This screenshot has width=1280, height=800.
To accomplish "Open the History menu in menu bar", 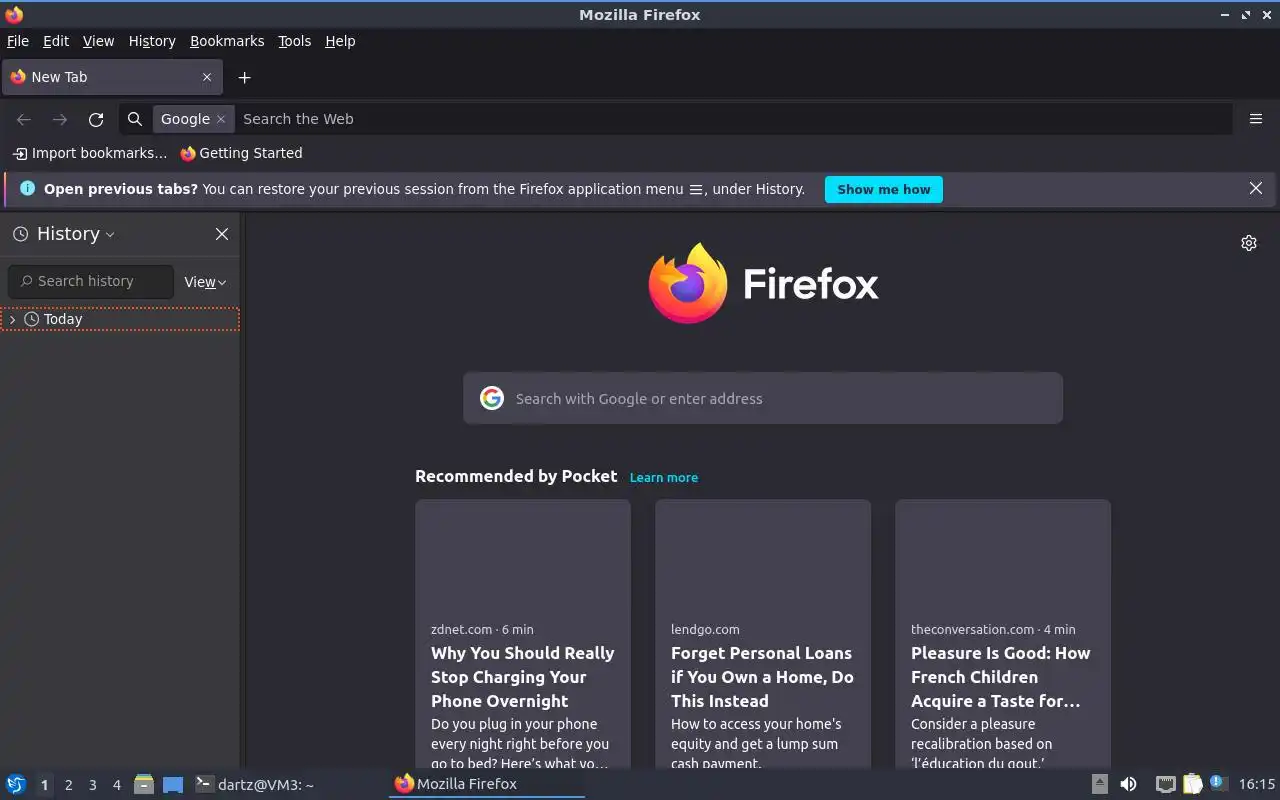I will [152, 41].
